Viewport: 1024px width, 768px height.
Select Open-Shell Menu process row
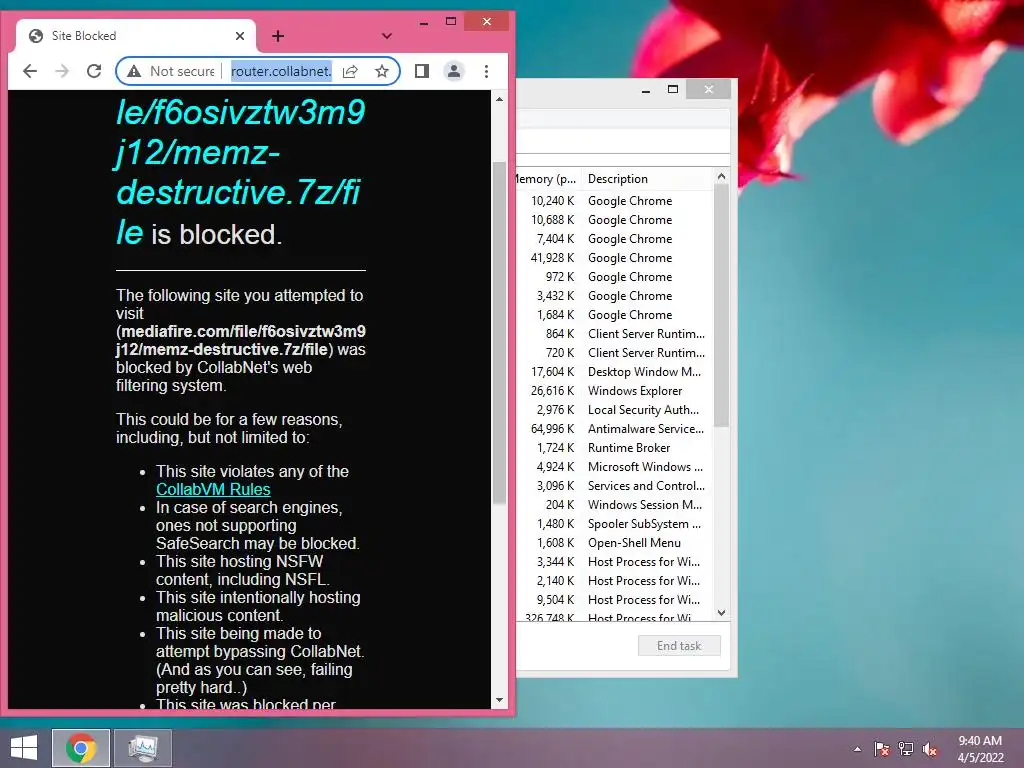click(614, 543)
